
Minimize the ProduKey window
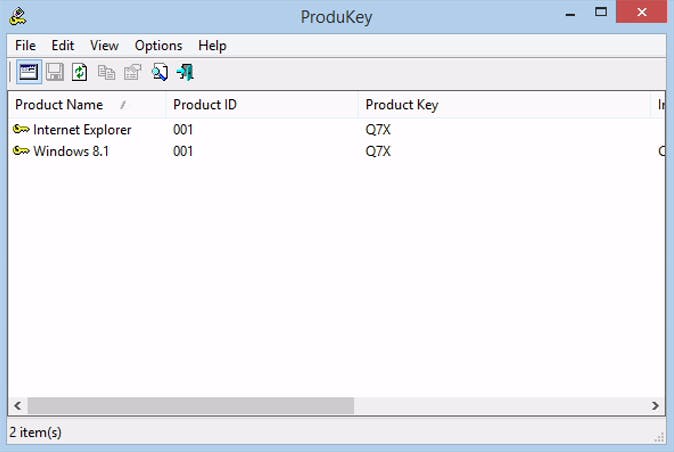coord(570,13)
